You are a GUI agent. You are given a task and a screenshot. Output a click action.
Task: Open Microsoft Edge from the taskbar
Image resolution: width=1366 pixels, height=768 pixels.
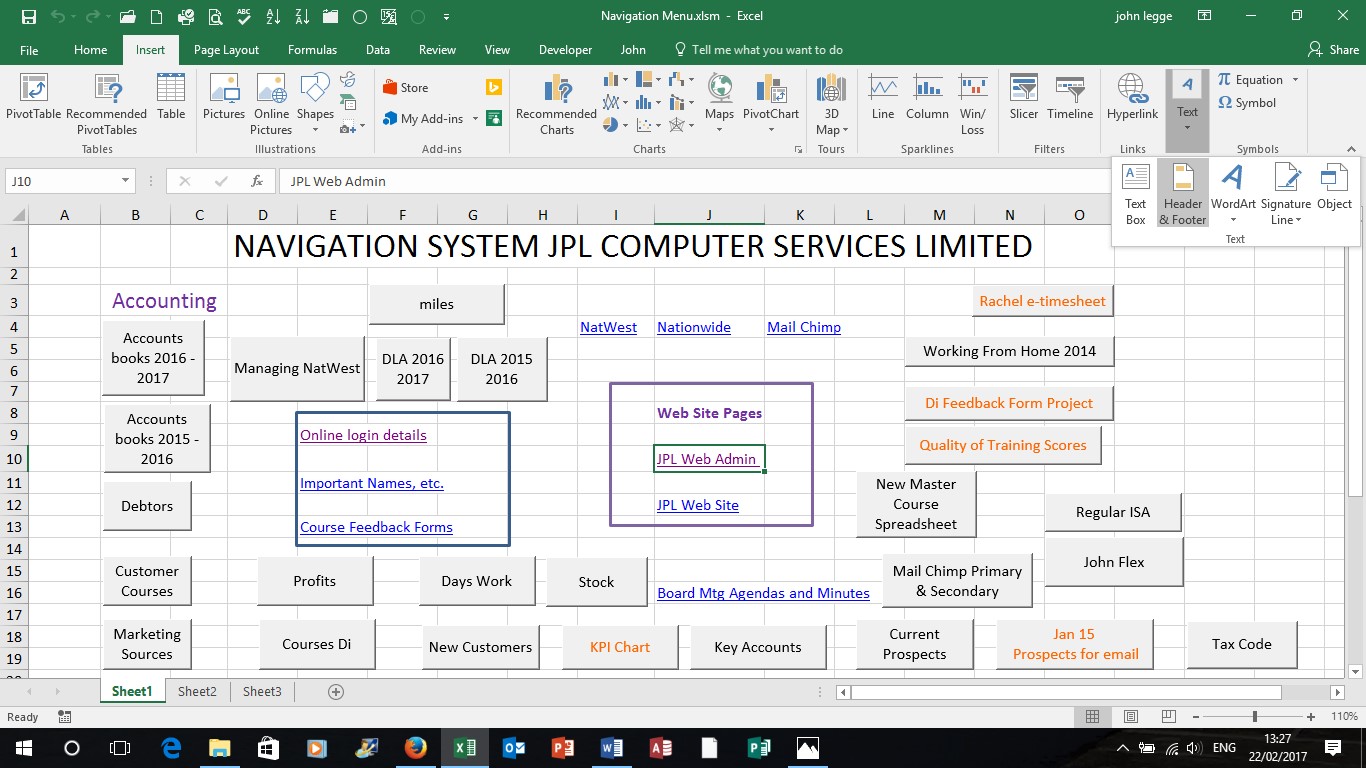point(171,747)
